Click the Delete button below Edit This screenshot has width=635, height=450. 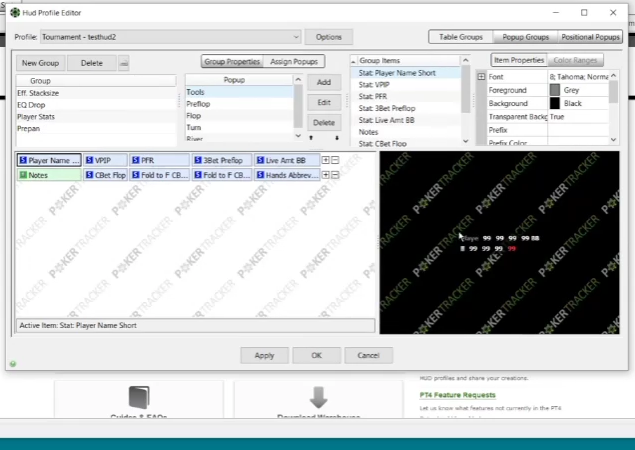(x=324, y=123)
